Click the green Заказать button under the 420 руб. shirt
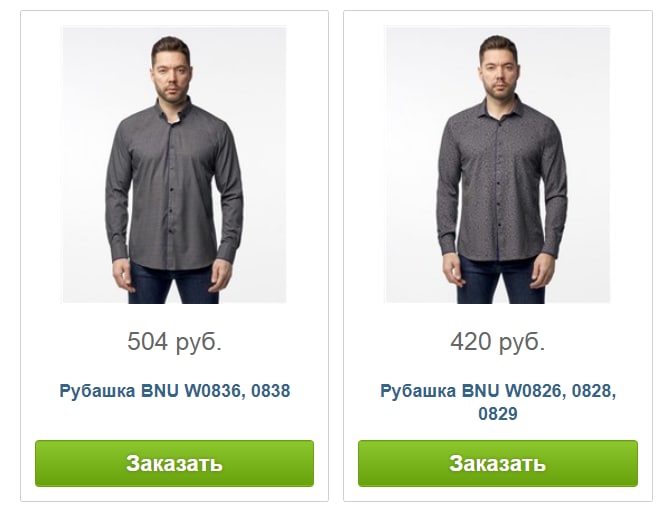The height and width of the screenshot is (507, 660). click(x=498, y=463)
